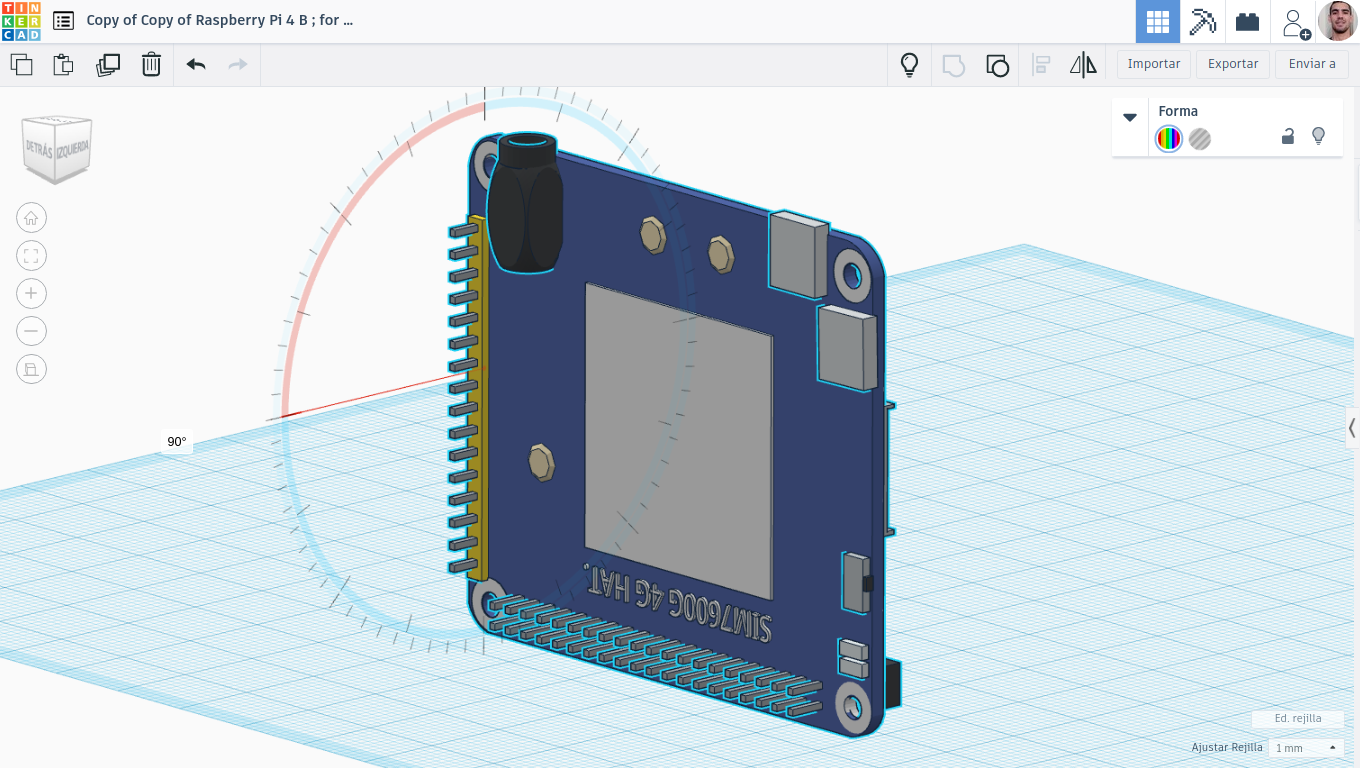Image resolution: width=1360 pixels, height=768 pixels.
Task: Delete selection with trash icon
Action: click(151, 65)
